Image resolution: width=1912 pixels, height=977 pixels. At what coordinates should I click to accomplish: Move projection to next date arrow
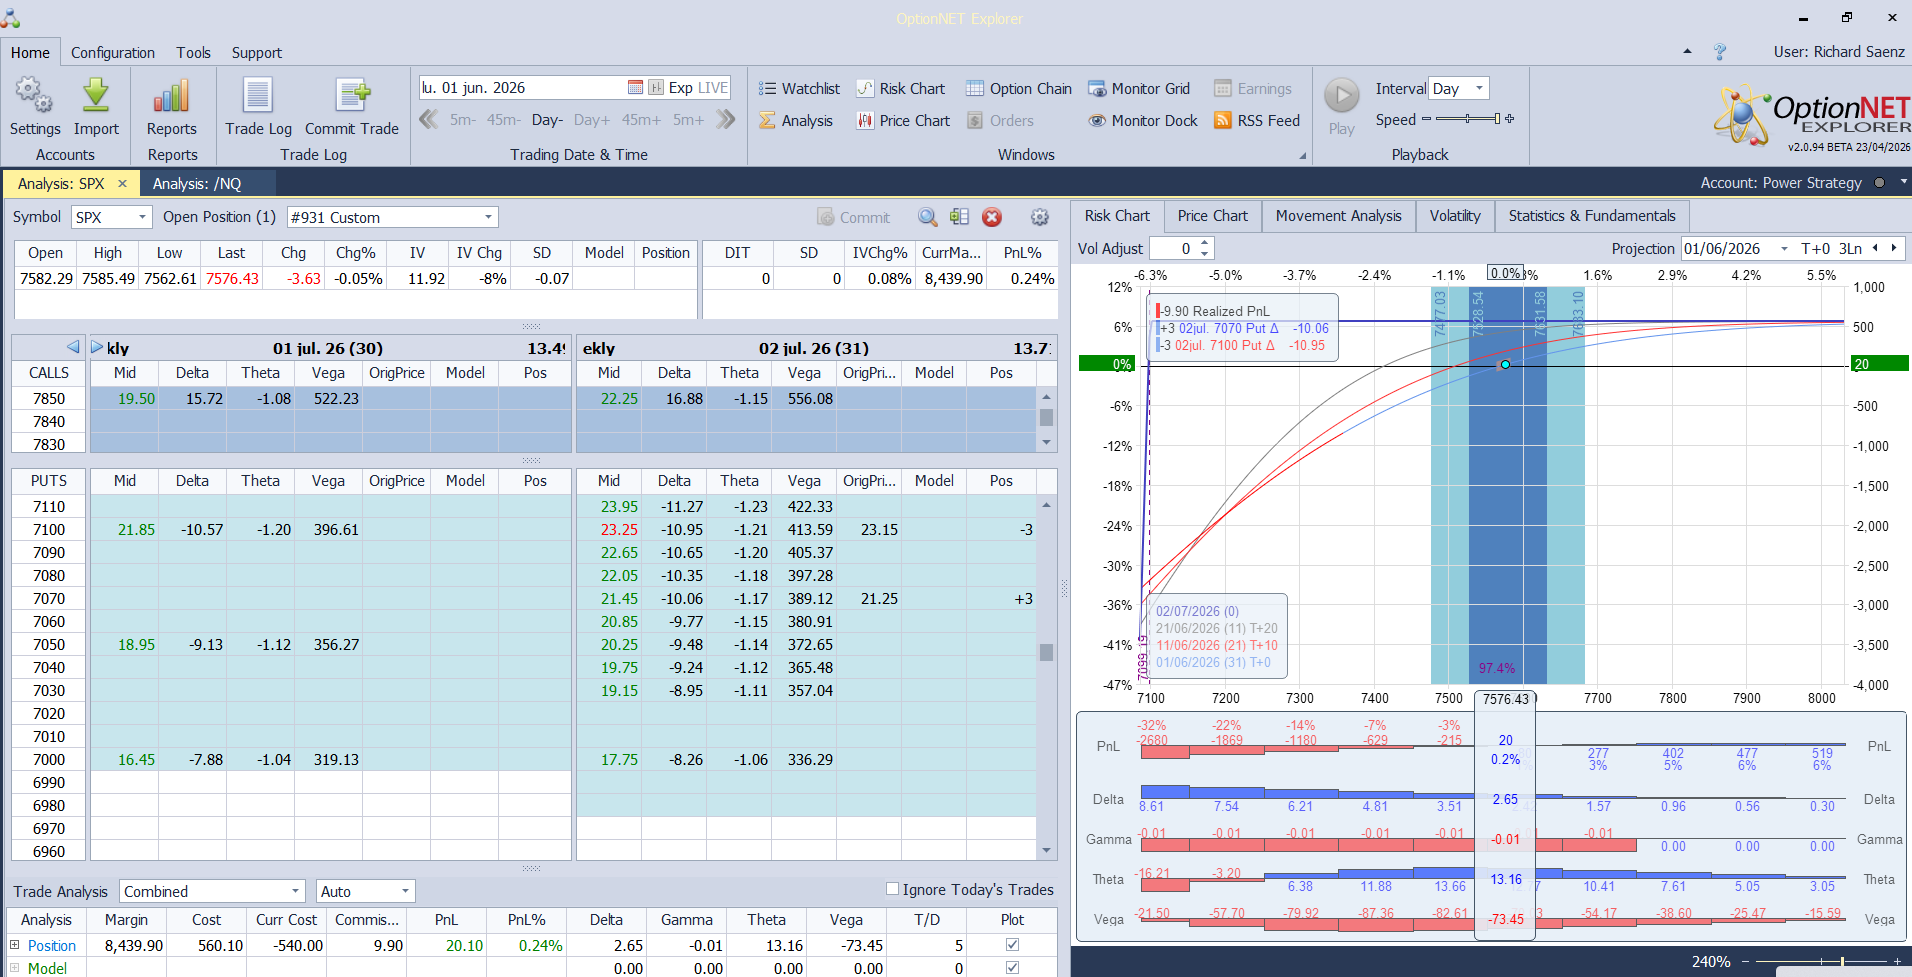click(x=1894, y=248)
